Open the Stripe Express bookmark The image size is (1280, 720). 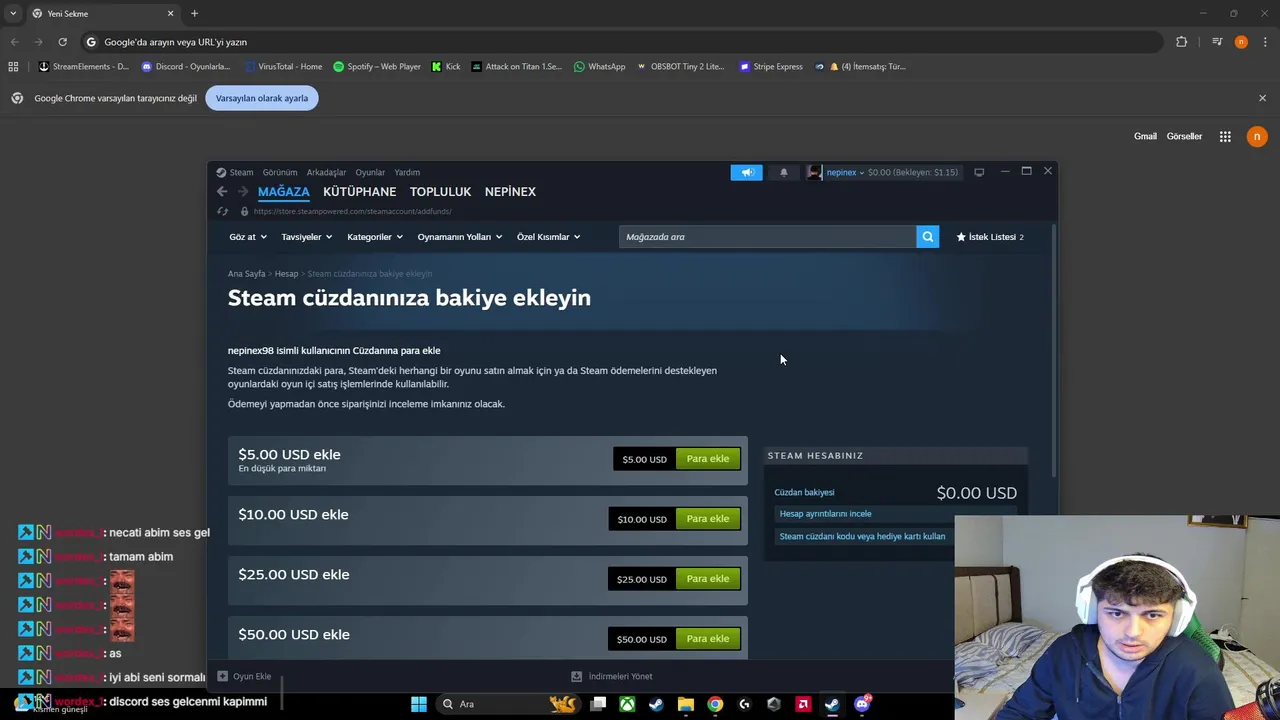pyautogui.click(x=771, y=67)
